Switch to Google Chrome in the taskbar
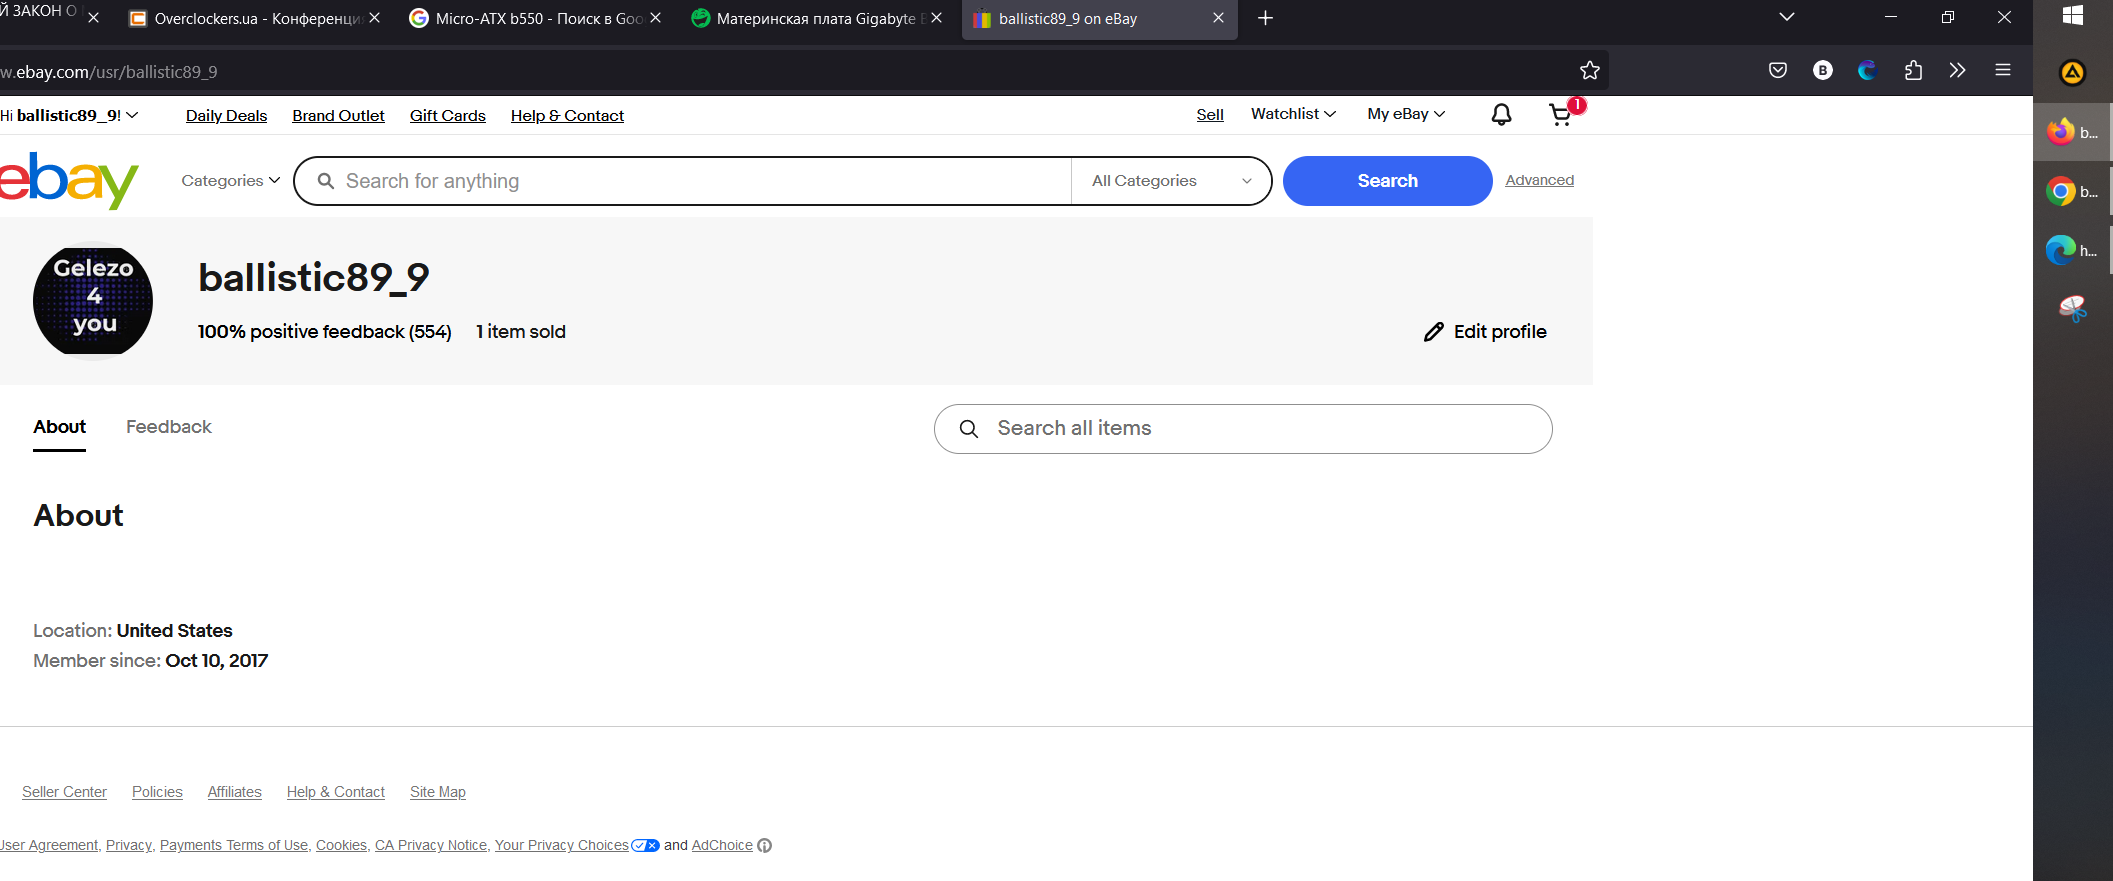Image resolution: width=2113 pixels, height=881 pixels. coord(2072,191)
